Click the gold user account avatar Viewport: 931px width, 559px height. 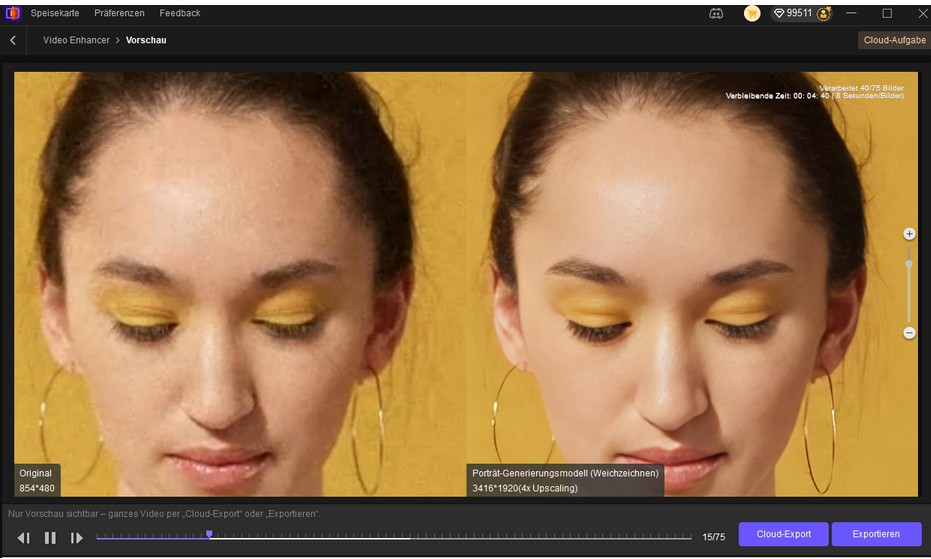coord(824,13)
